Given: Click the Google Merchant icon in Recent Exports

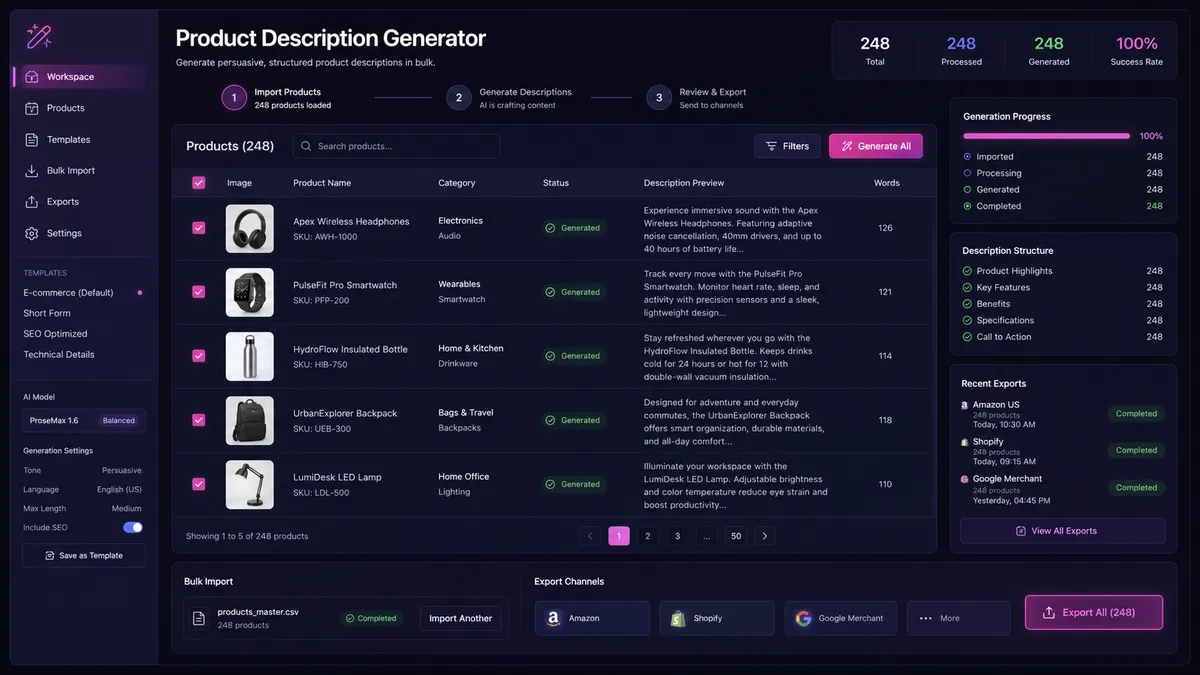Looking at the screenshot, I should tap(965, 479).
